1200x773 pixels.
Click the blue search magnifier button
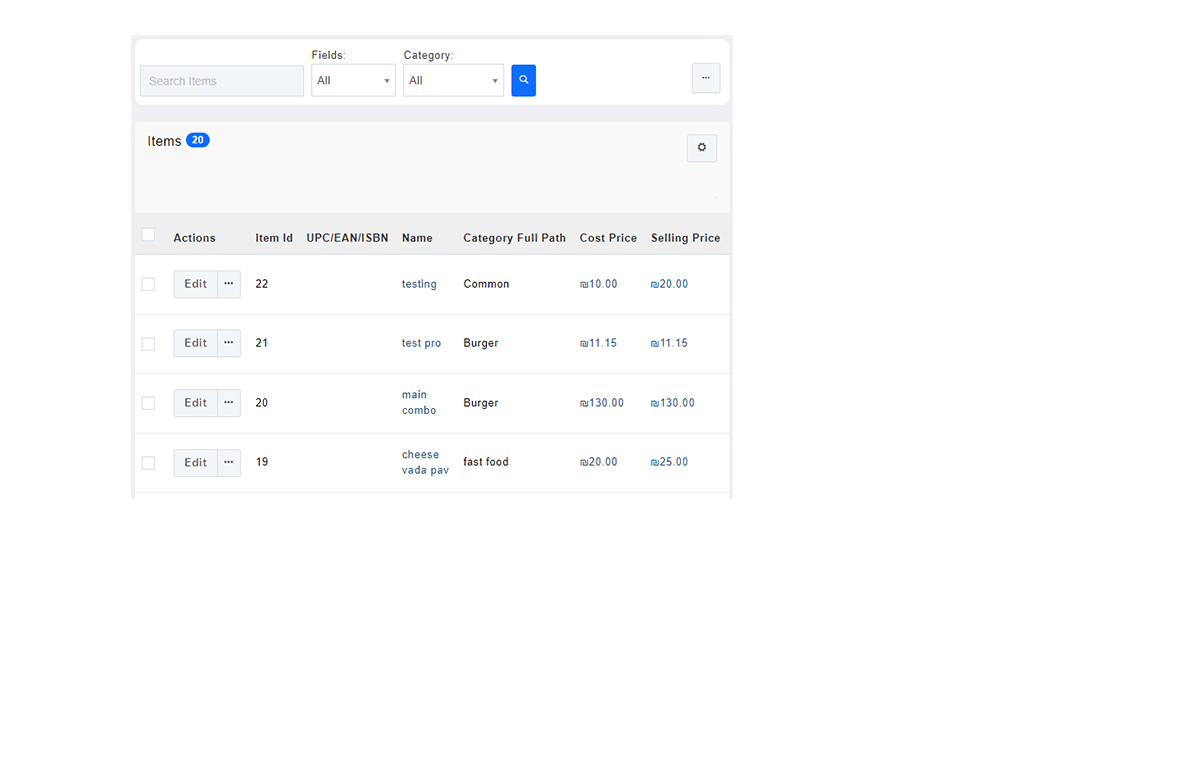(523, 81)
